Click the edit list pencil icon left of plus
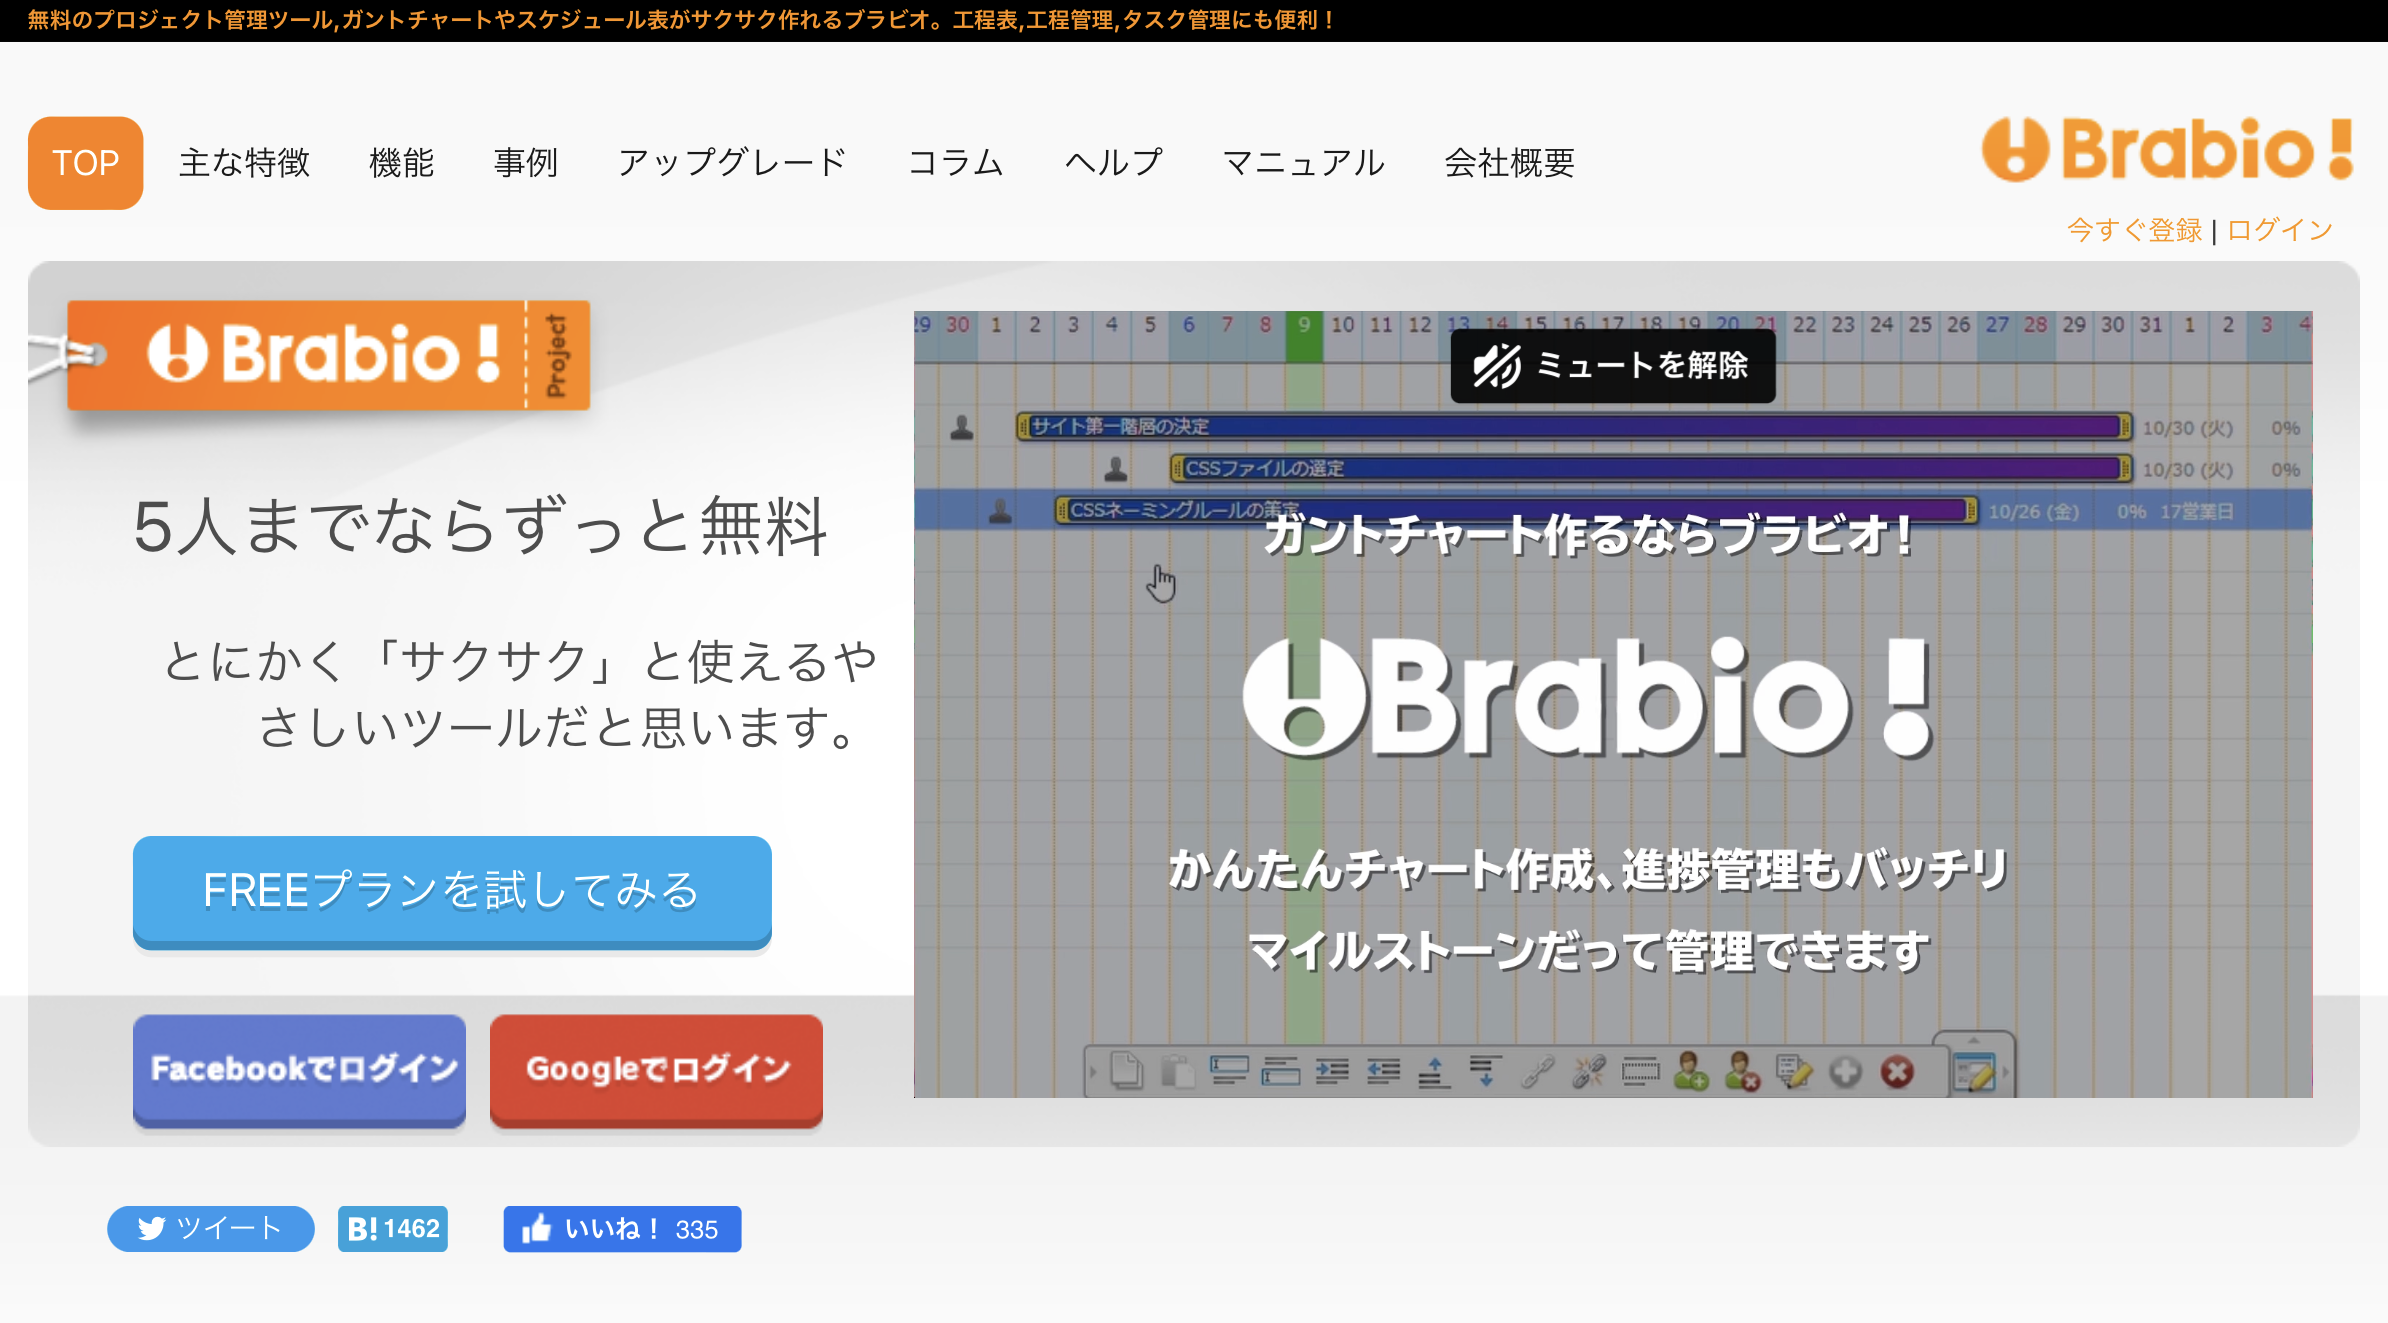 (1794, 1071)
